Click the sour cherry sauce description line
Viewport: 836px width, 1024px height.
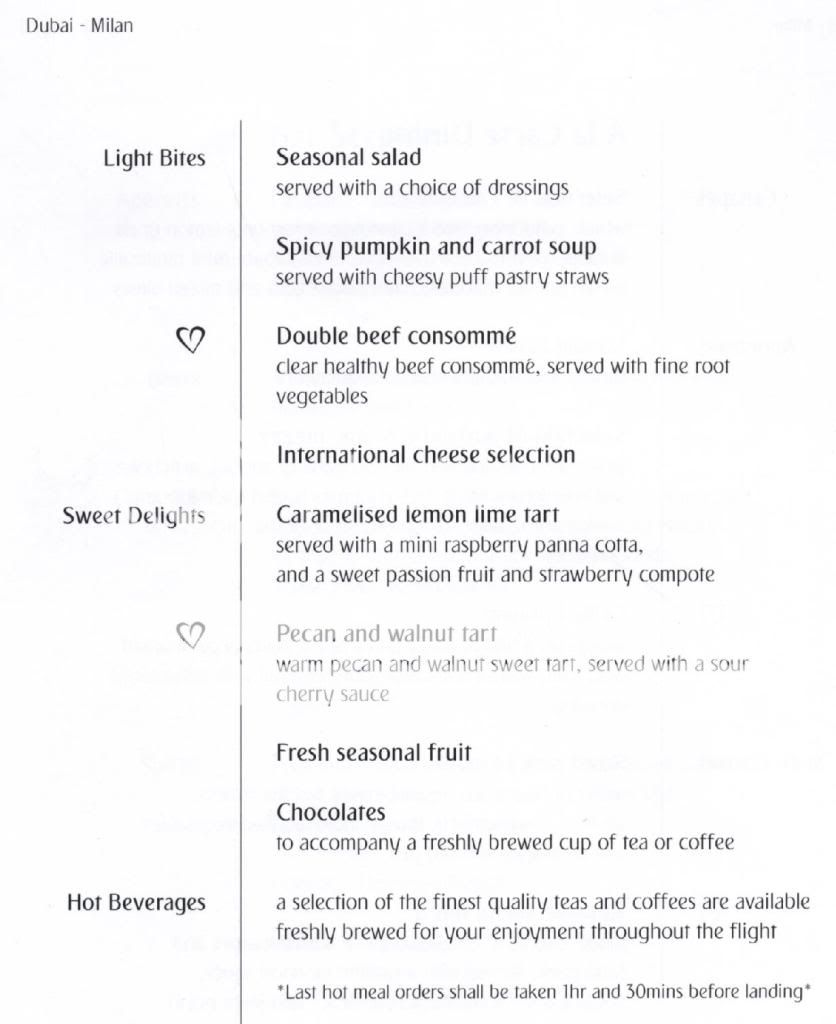[512, 664]
